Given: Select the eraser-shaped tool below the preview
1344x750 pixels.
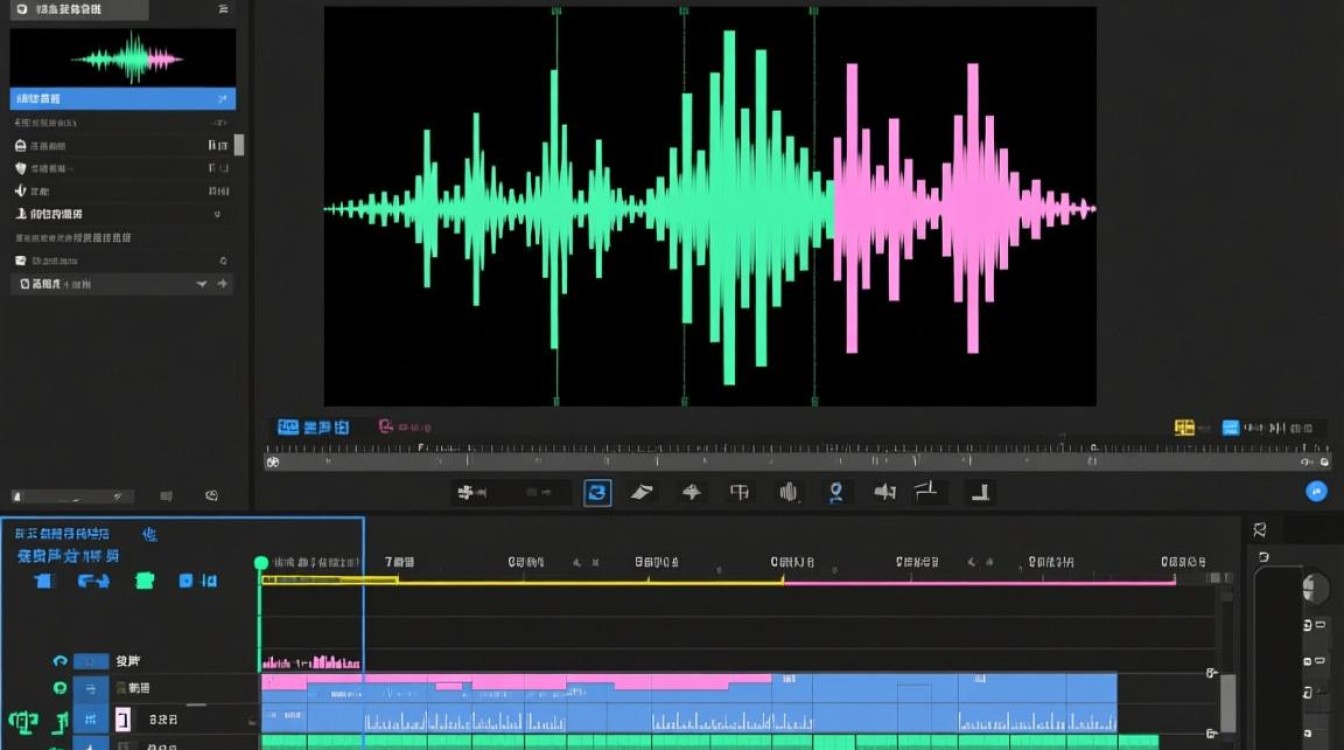Looking at the screenshot, I should pos(642,492).
